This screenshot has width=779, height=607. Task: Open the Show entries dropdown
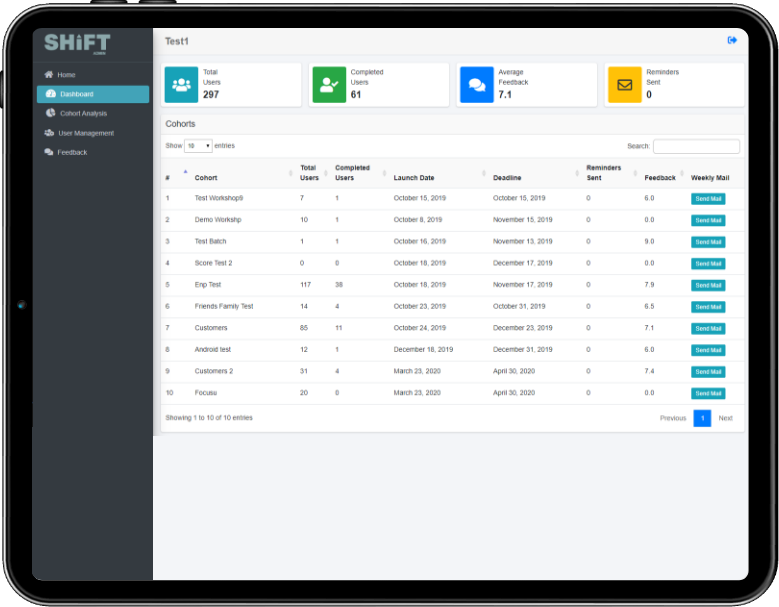(198, 146)
